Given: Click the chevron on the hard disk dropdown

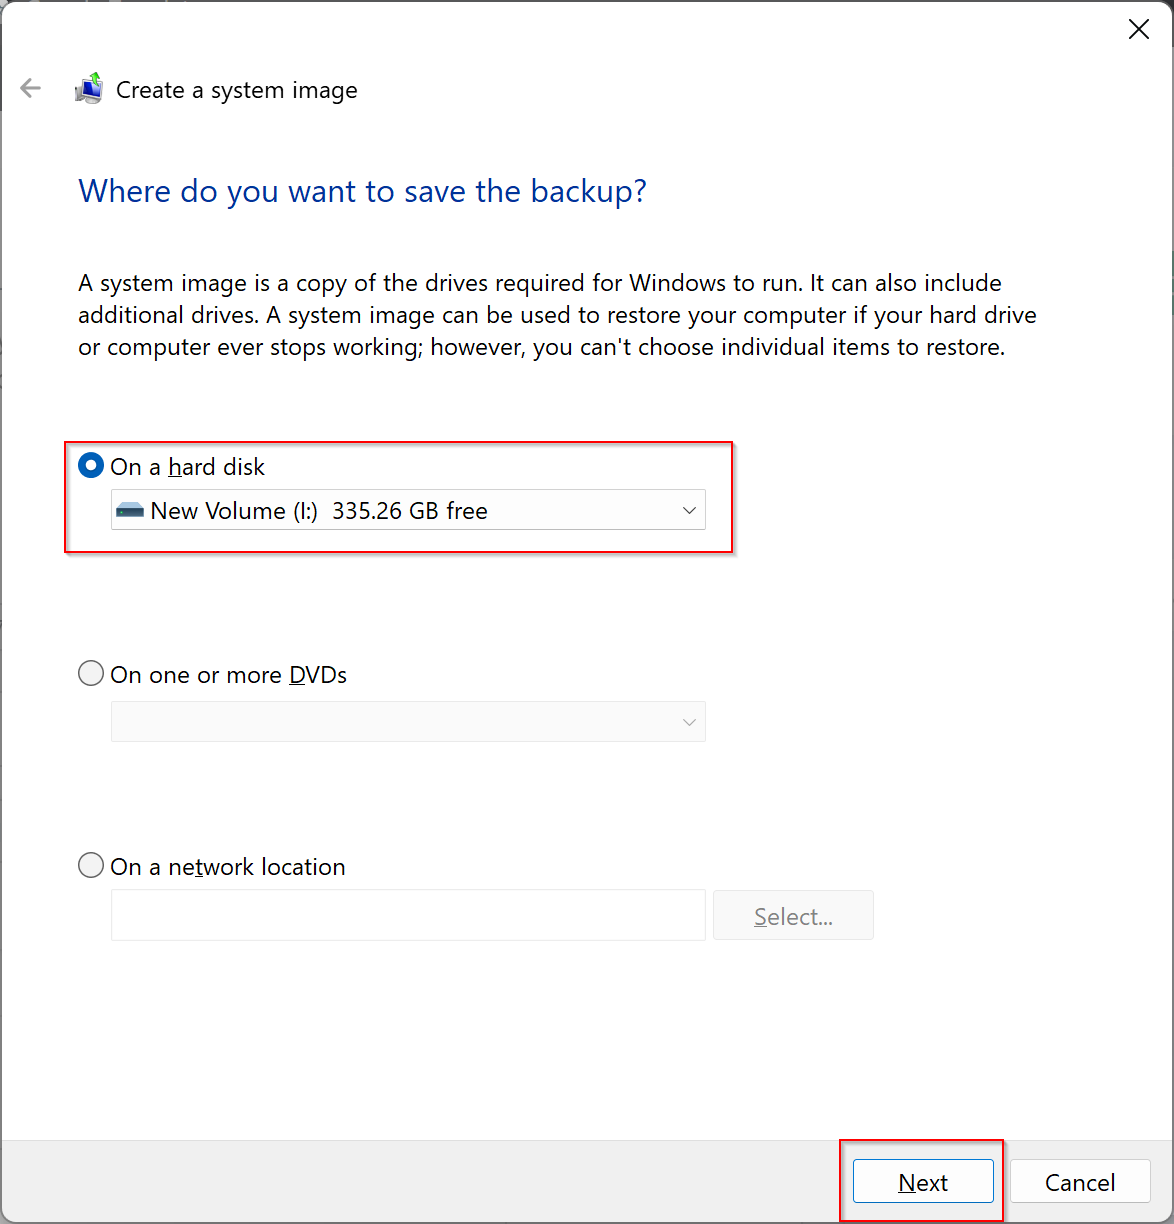Looking at the screenshot, I should click(689, 511).
